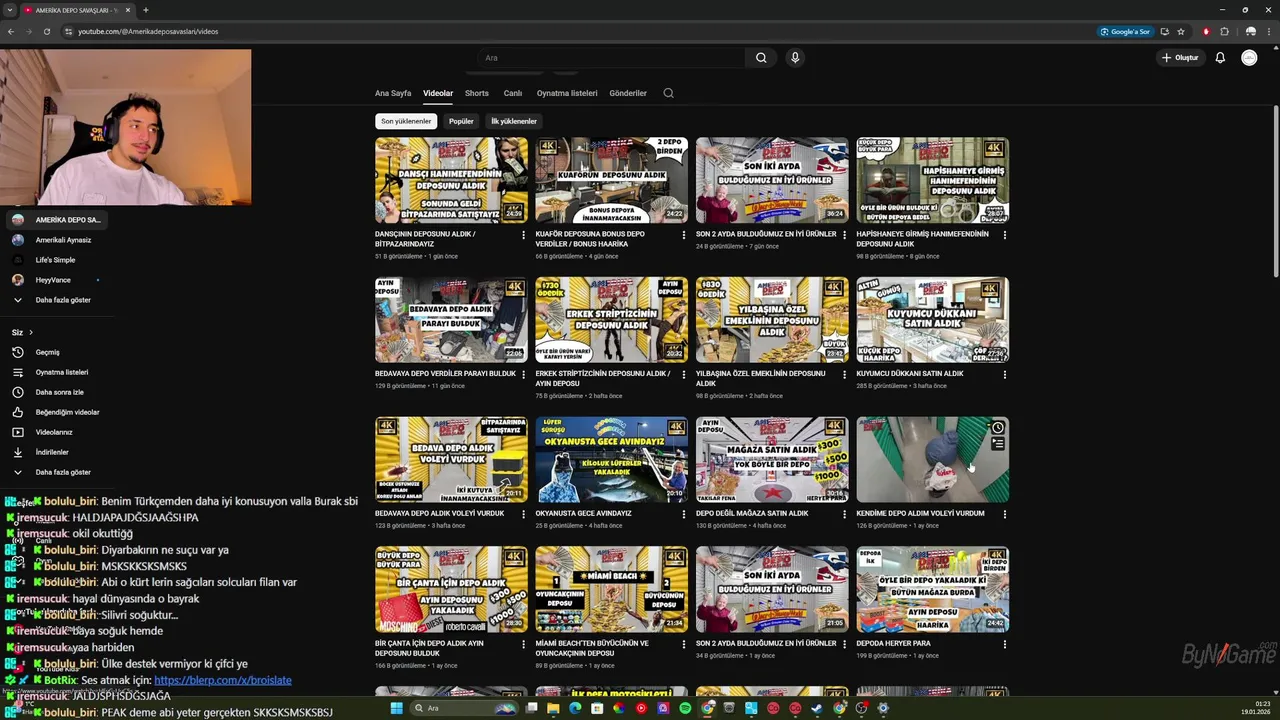View site information icon in address bar
Viewport: 1280px width, 720px height.
[68, 31]
